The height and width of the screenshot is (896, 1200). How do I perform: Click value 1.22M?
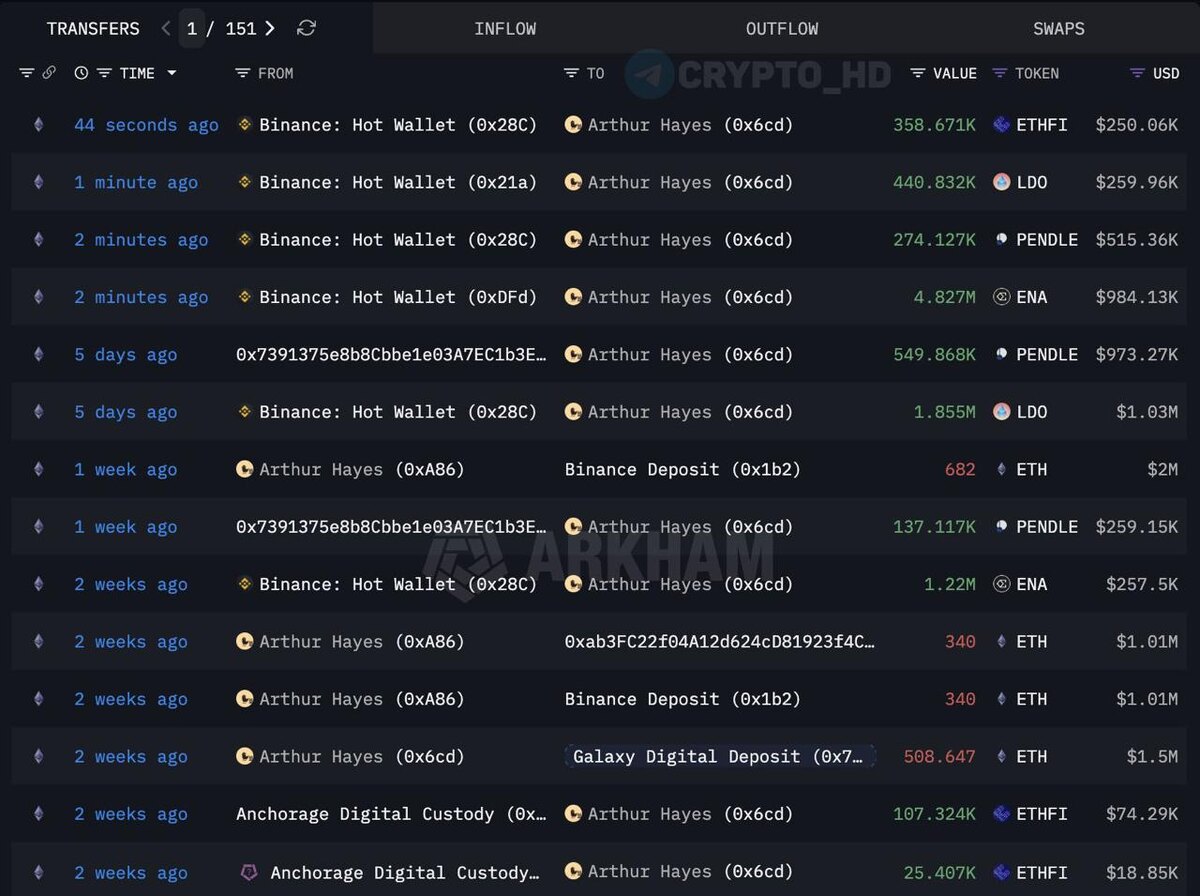[950, 584]
